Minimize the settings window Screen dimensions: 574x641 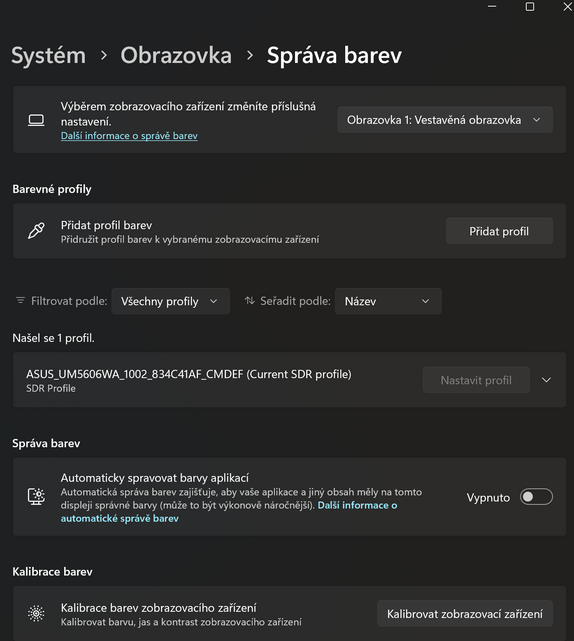pos(492,7)
